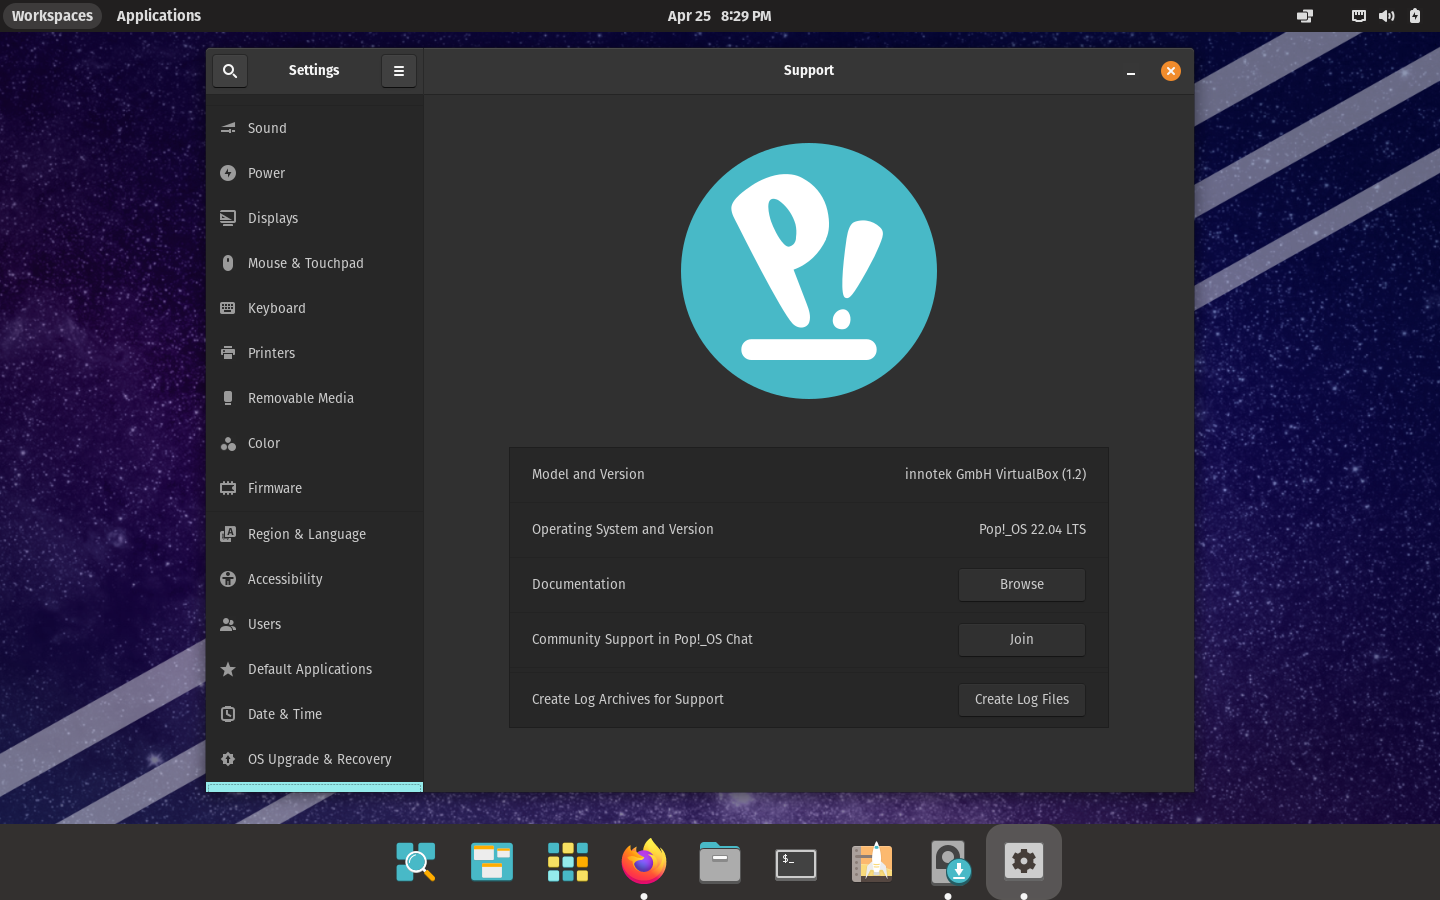The image size is (1440, 900).
Task: Click the Printers icon in sidebar
Action: pyautogui.click(x=228, y=353)
